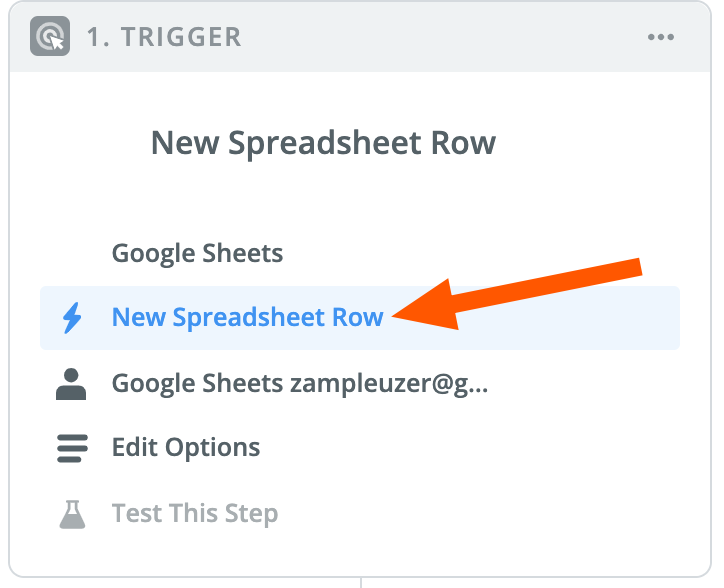Click the trigger cursor icon in header
This screenshot has height=588, width=724.
(48, 38)
